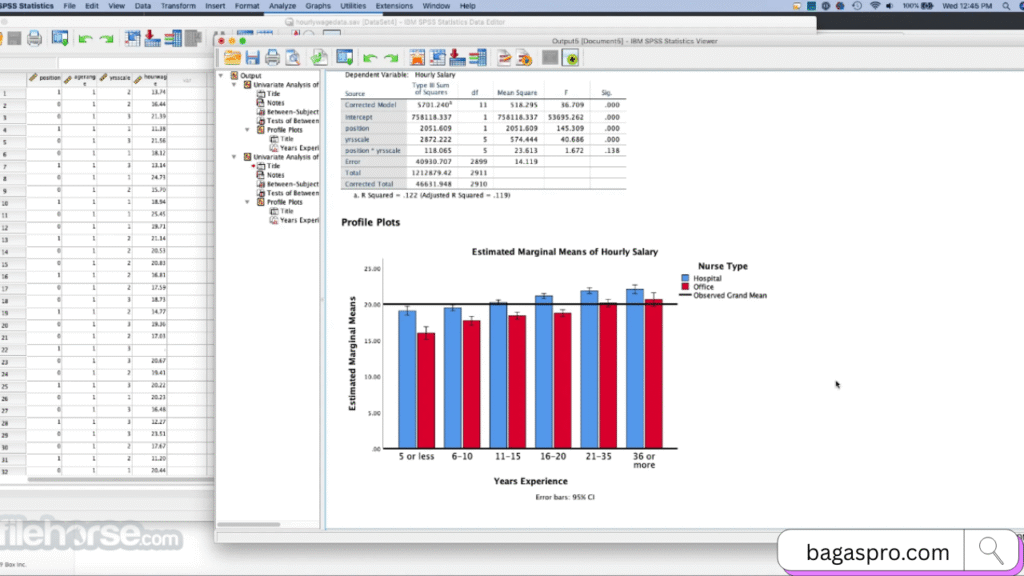Click the bagaspro.com search magnifier
This screenshot has width=1024, height=576.
click(x=990, y=550)
